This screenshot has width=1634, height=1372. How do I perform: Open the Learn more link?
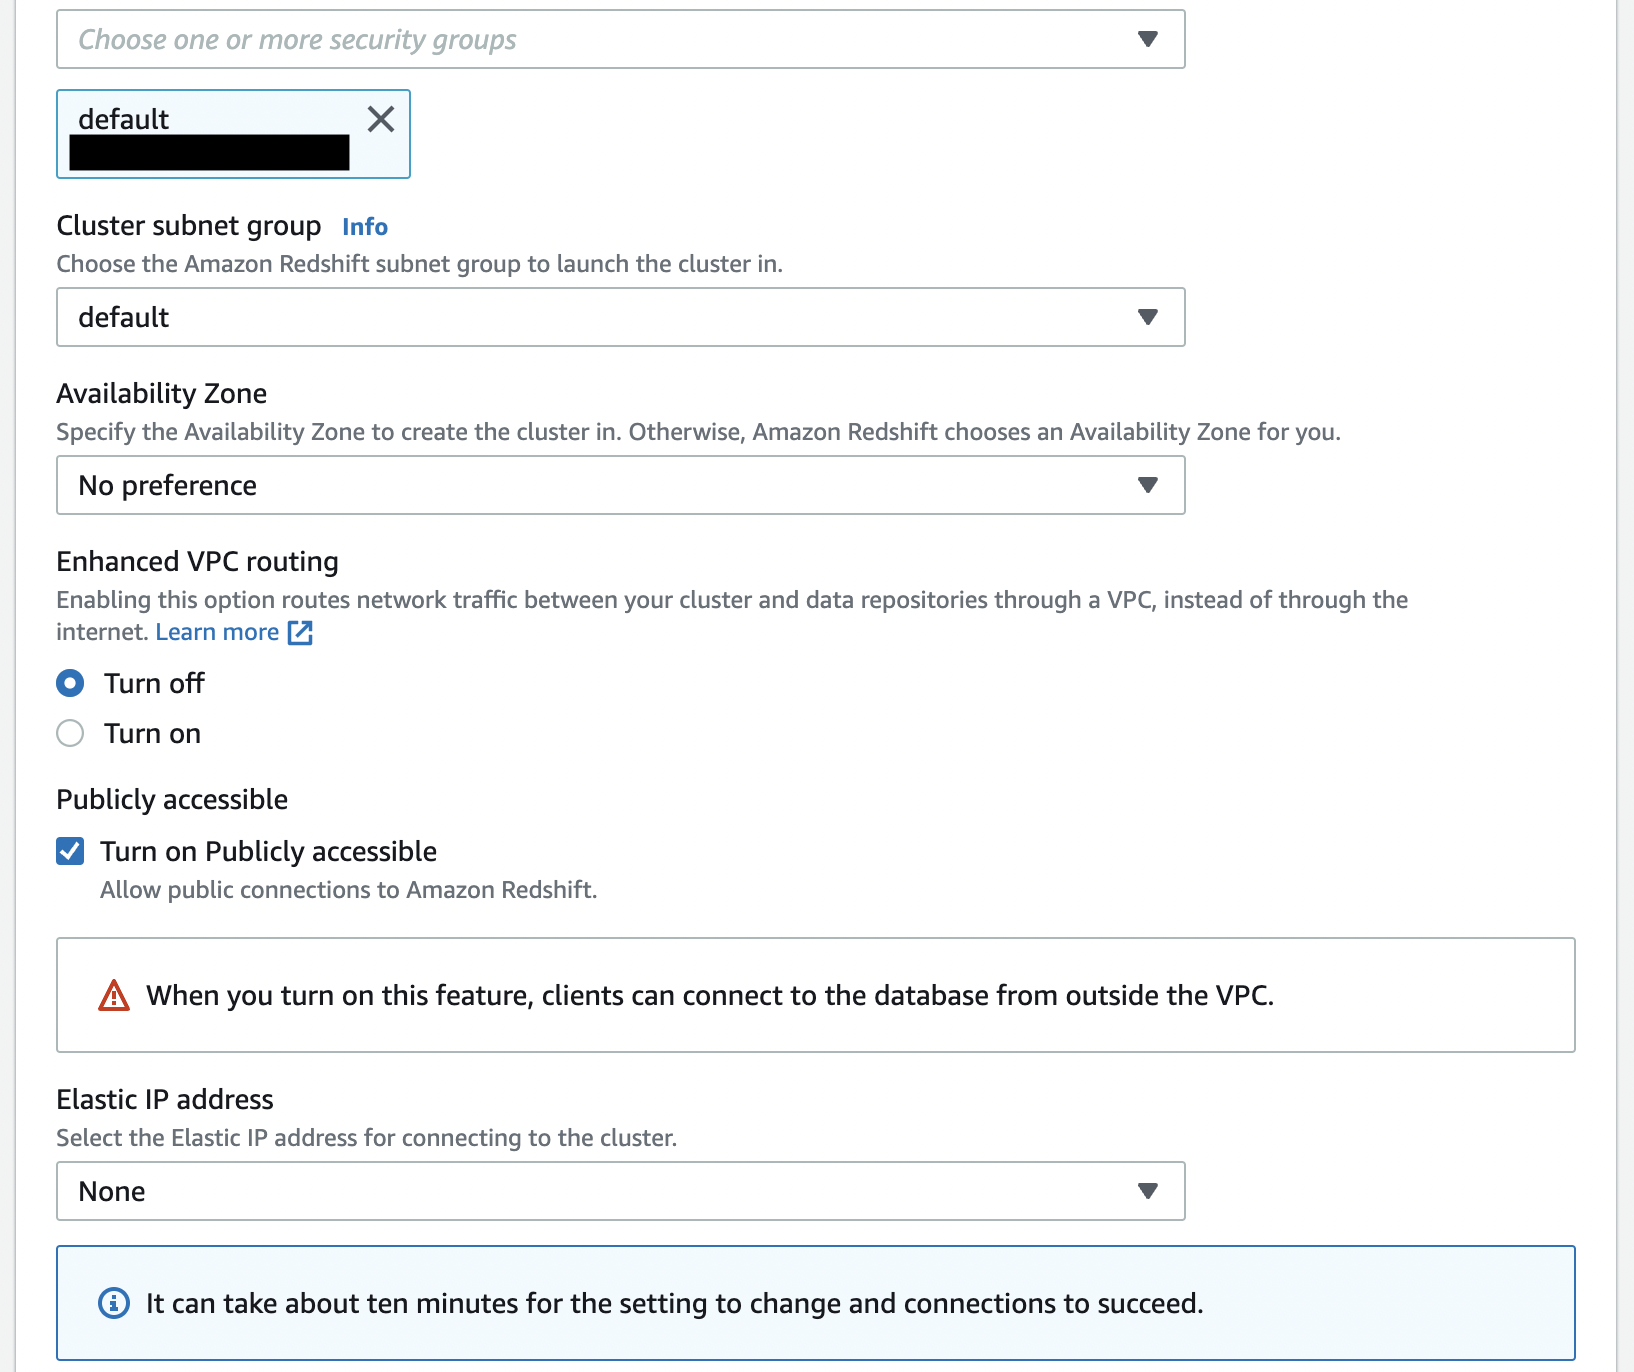pyautogui.click(x=217, y=632)
